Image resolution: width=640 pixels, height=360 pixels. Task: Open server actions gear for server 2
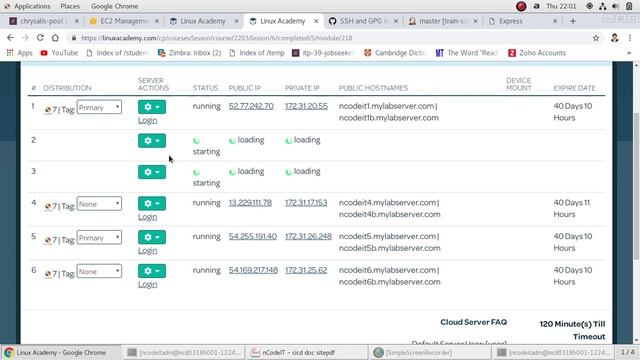click(151, 141)
